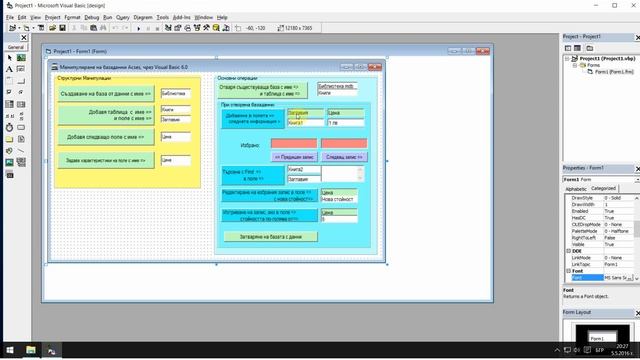This screenshot has width=640, height=360.
Task: Select the Data control tool
Action: coord(21,162)
